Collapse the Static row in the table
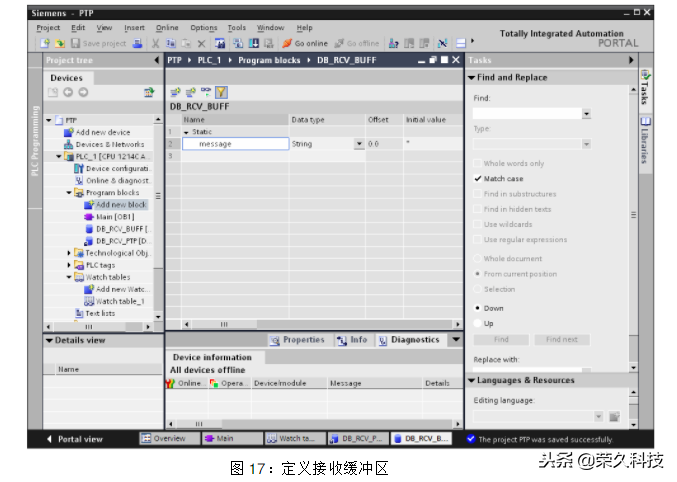Image resolution: width=677 pixels, height=482 pixels. point(186,132)
